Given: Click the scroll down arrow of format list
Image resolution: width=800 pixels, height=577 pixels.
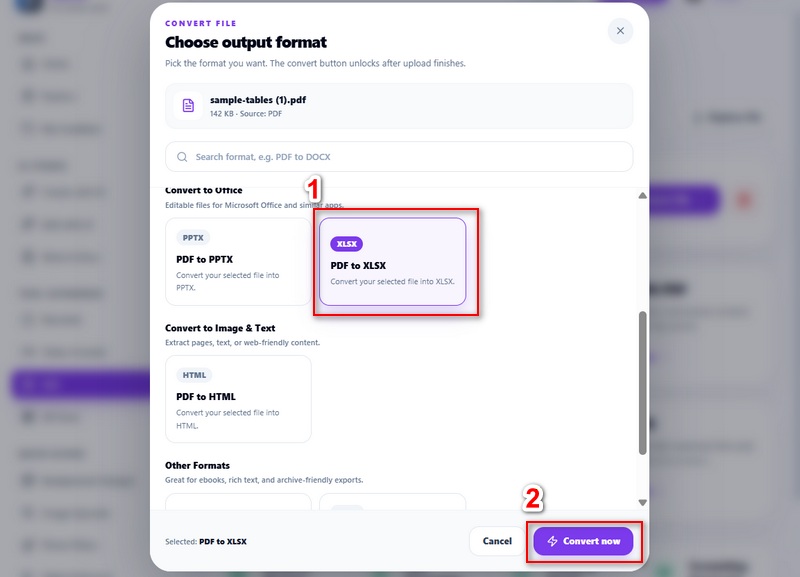Looking at the screenshot, I should pyautogui.click(x=642, y=503).
